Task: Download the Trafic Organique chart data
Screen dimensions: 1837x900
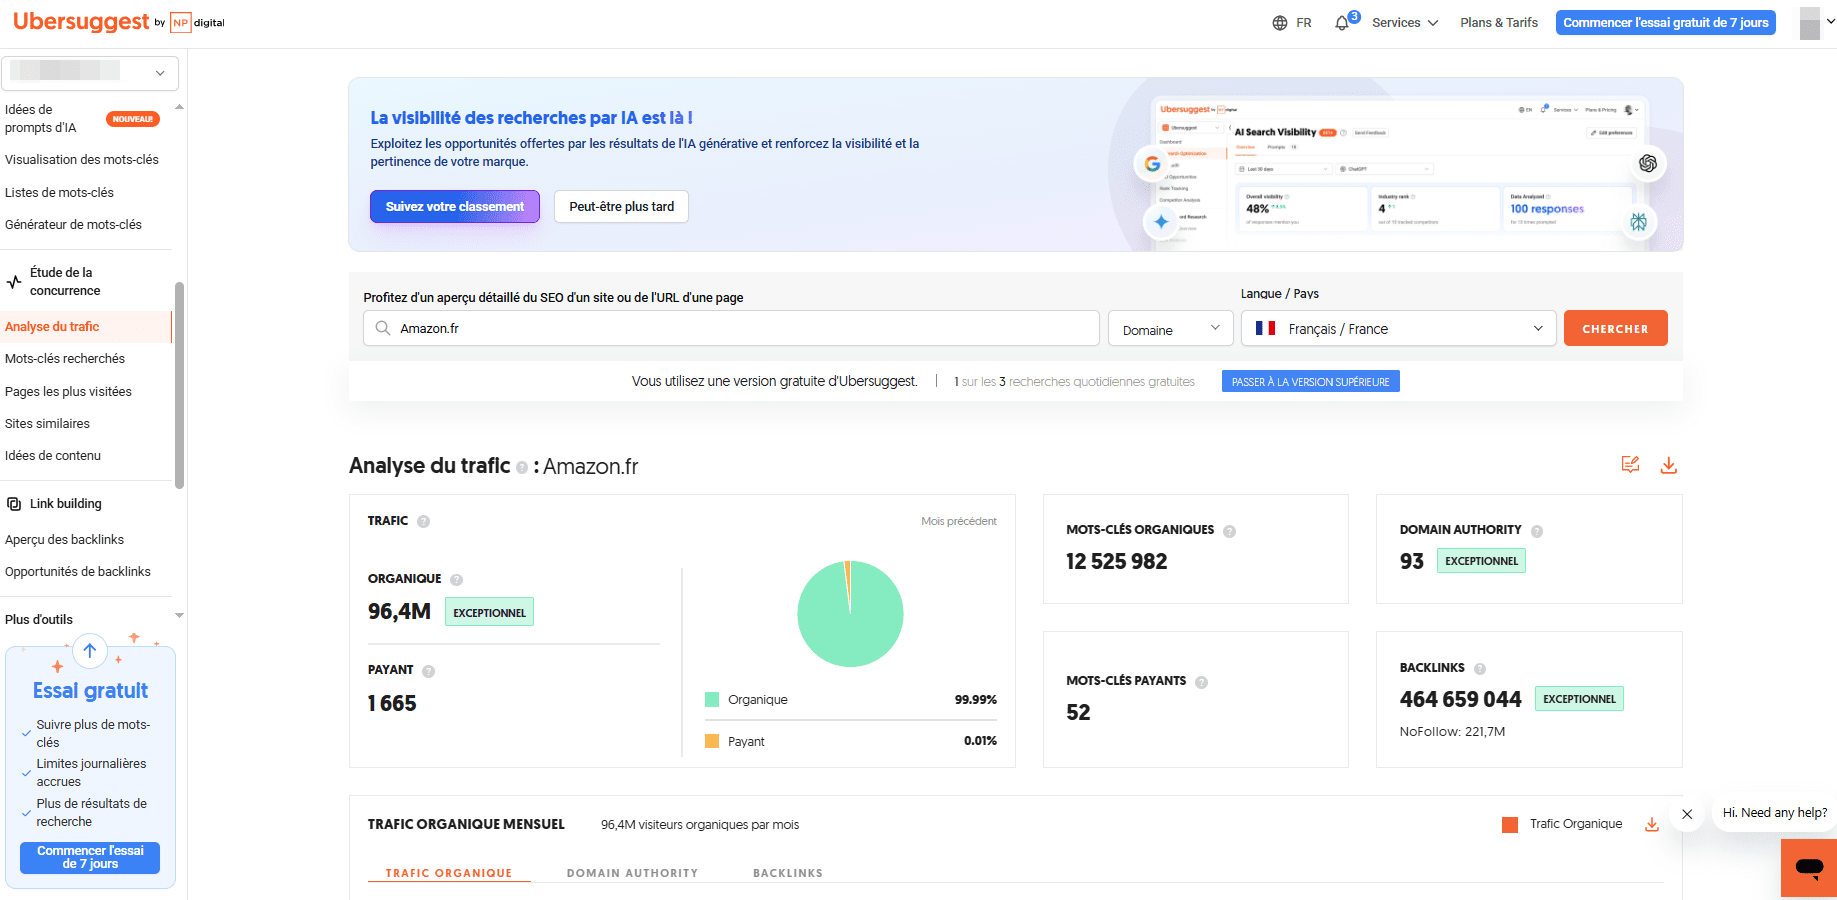Action: (x=1652, y=824)
